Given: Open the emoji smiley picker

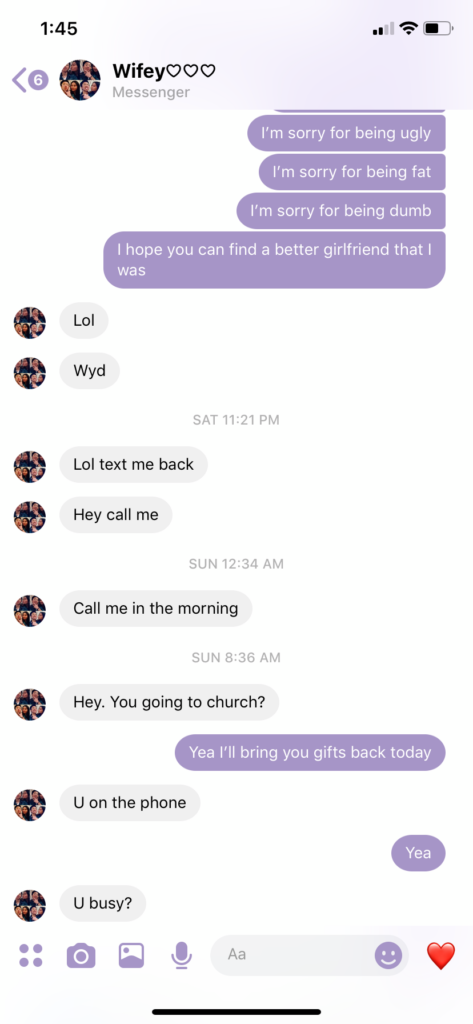Looking at the screenshot, I should pyautogui.click(x=388, y=955).
